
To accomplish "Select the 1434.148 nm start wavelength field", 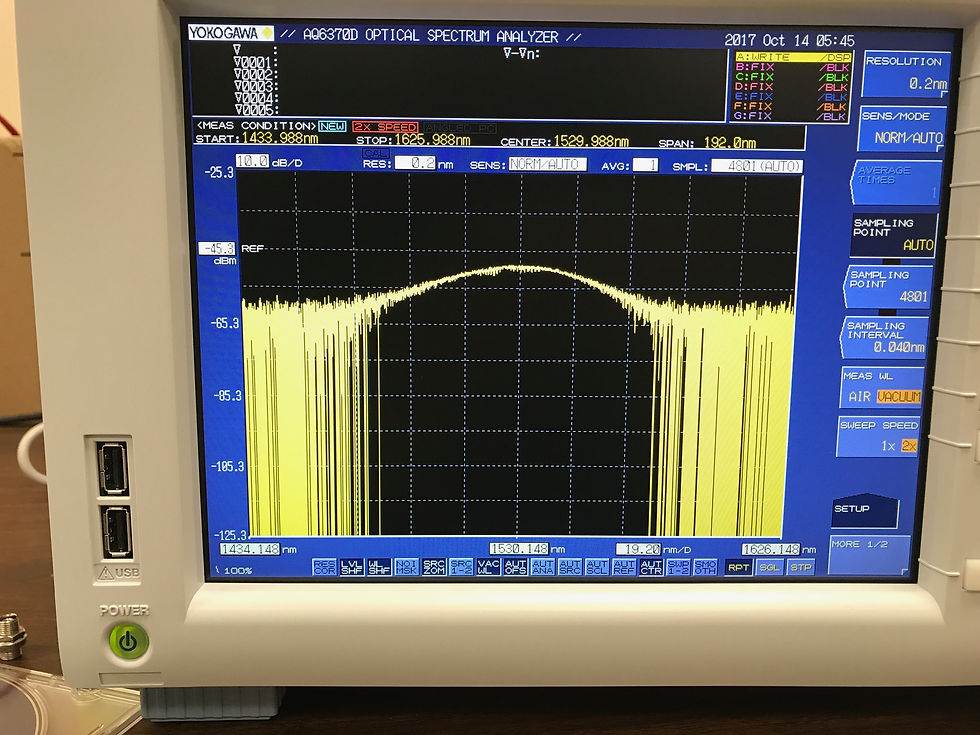I will coord(249,549).
